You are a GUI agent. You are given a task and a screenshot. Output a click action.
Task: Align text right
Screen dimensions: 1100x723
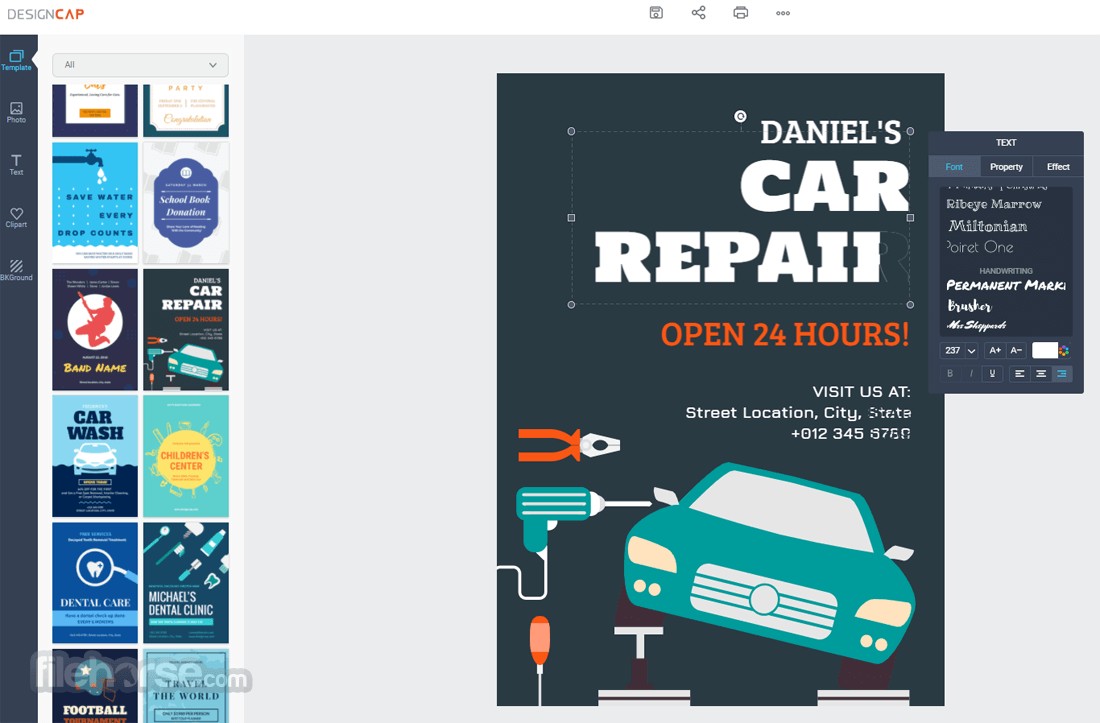[1062, 374]
